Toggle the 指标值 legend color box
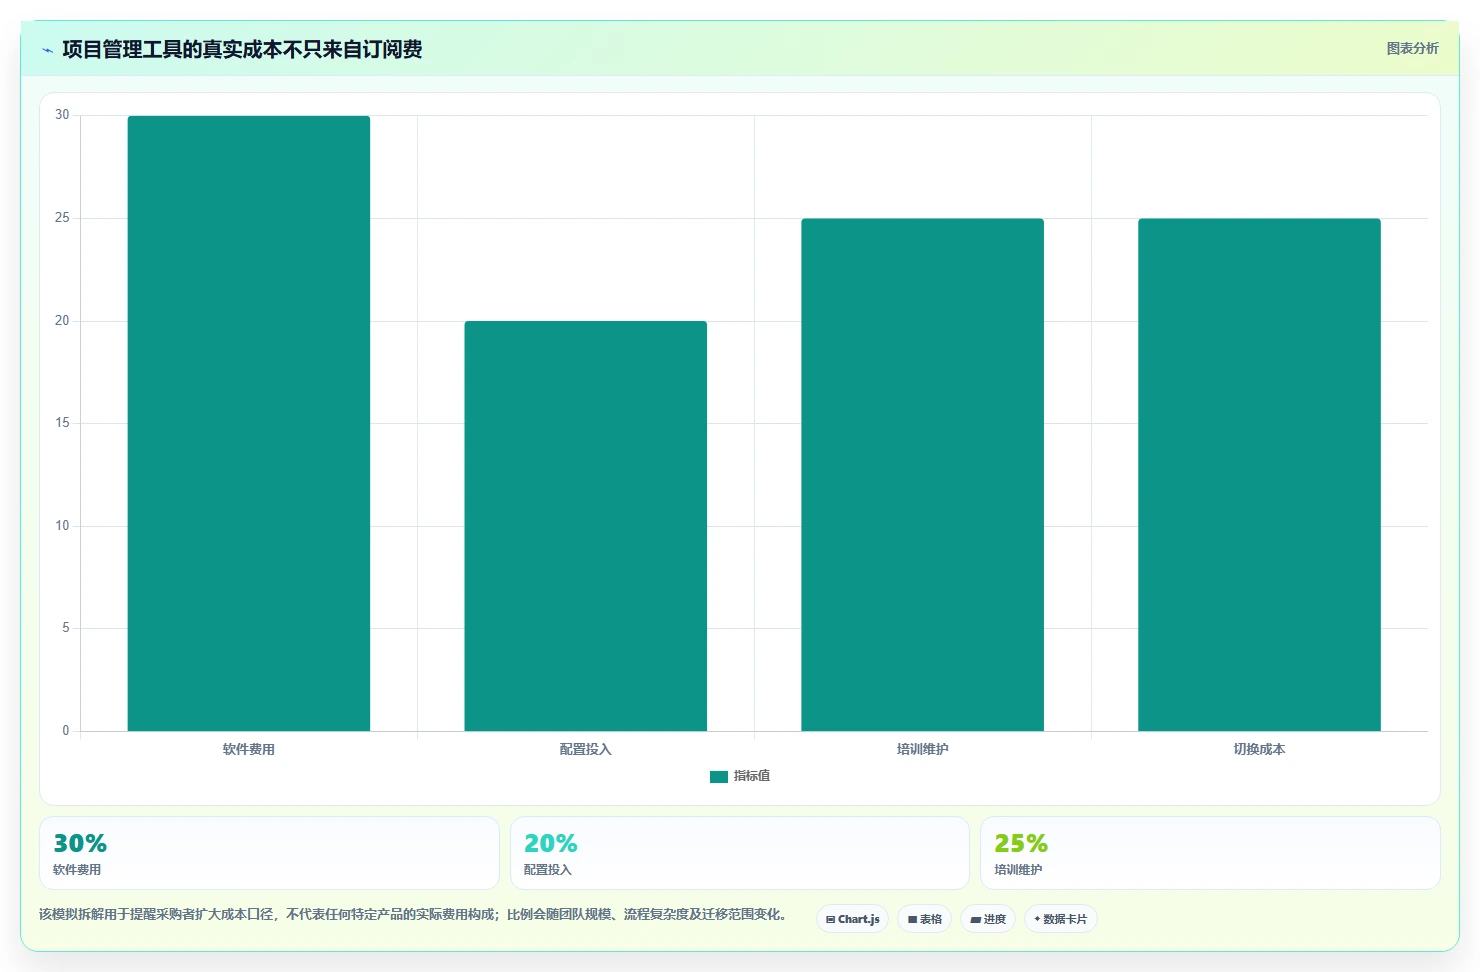The width and height of the screenshot is (1480, 972). point(718,776)
